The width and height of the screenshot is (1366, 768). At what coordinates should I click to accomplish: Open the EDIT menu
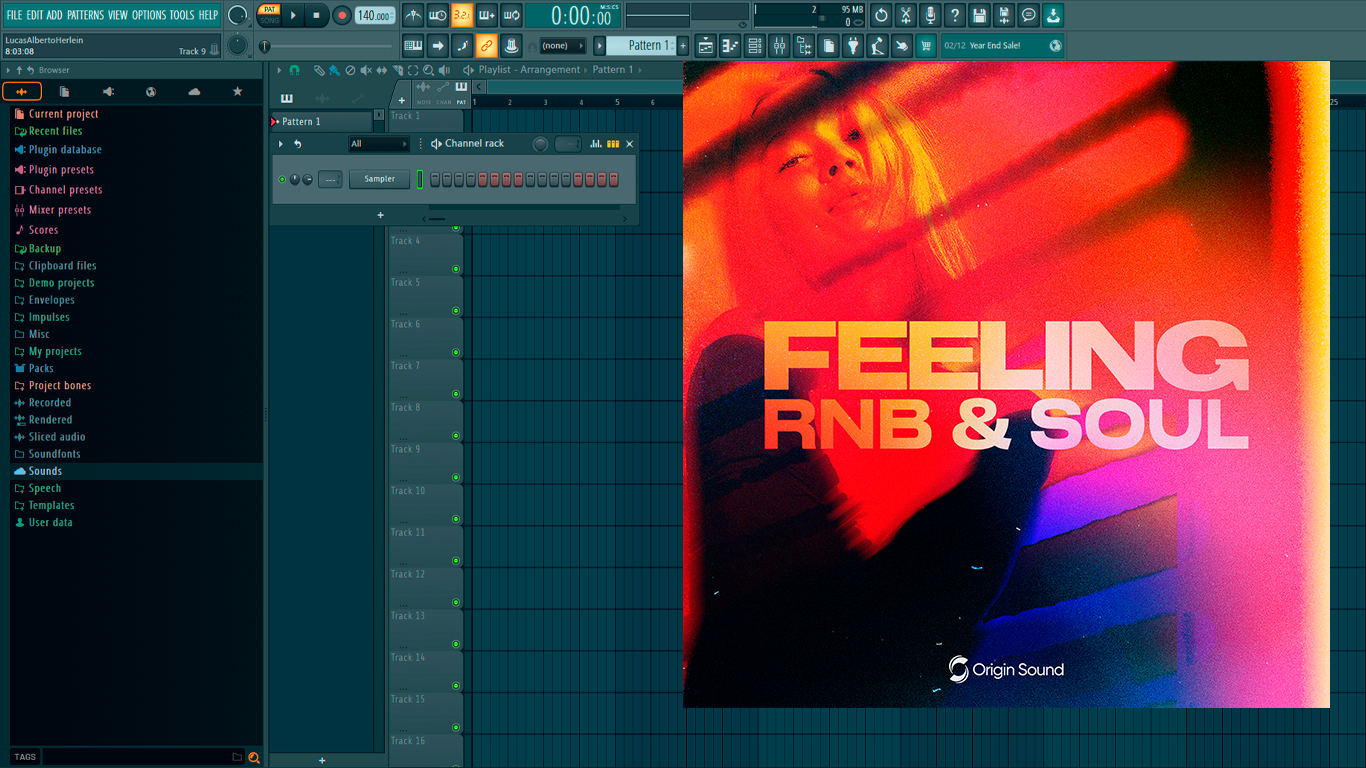35,15
